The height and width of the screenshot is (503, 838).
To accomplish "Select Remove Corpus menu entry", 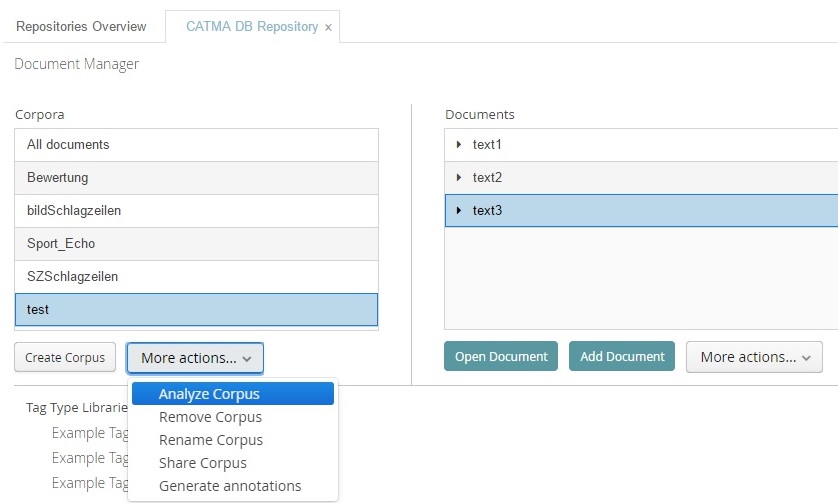I will (x=210, y=417).
